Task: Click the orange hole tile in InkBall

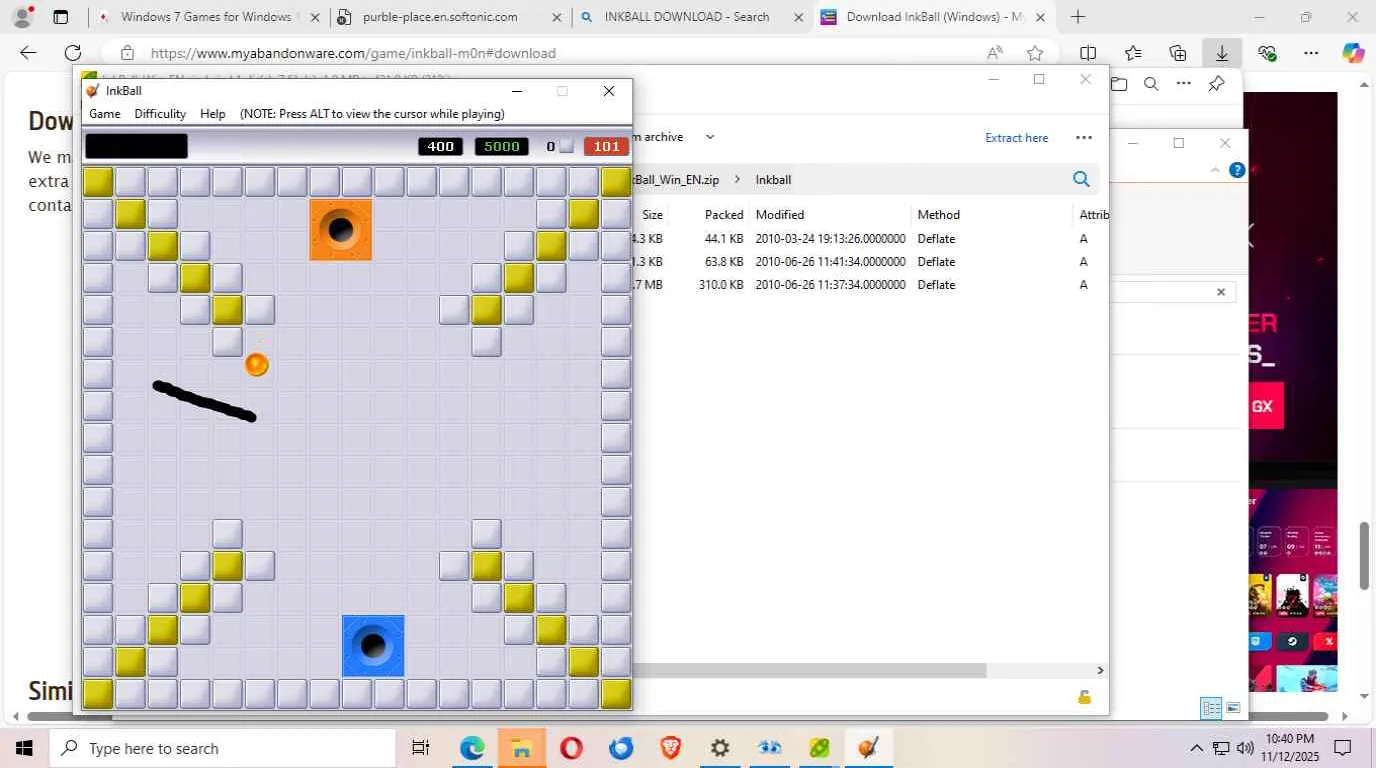Action: point(341,230)
